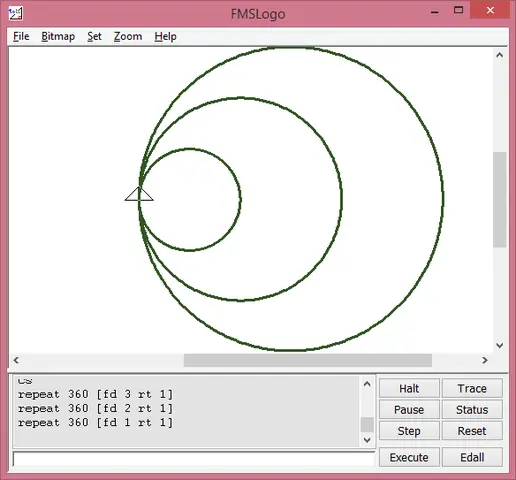Open the Help menu
Viewport: 516px width, 480px height.
(x=165, y=36)
